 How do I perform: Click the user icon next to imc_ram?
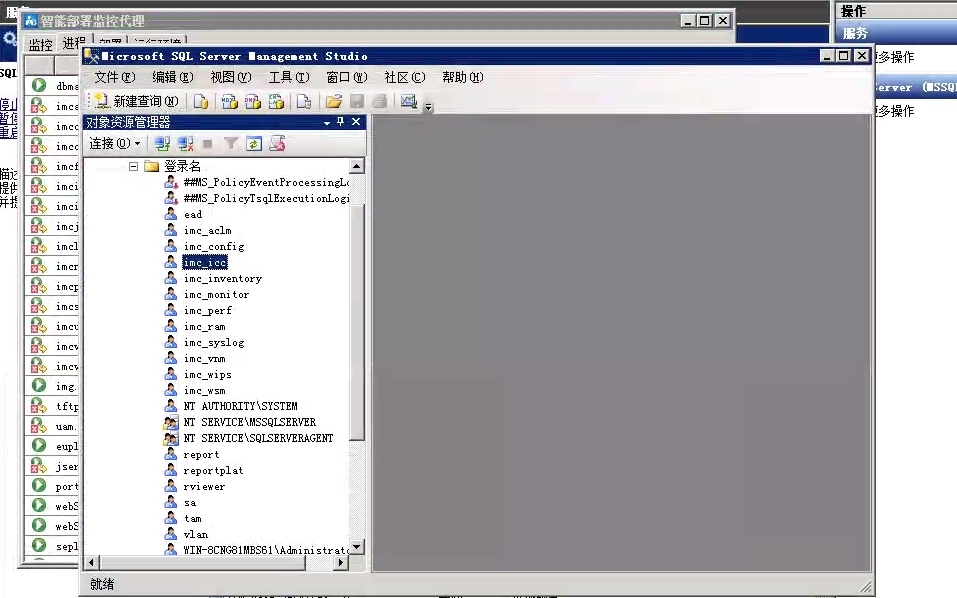click(171, 326)
